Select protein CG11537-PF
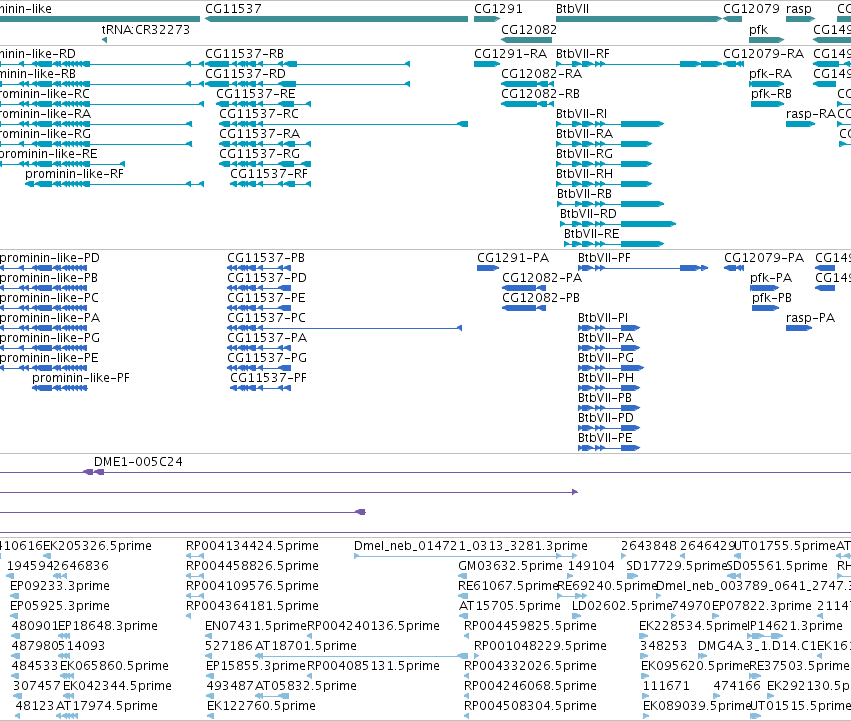Screen dimensions: 851x721 269,378
